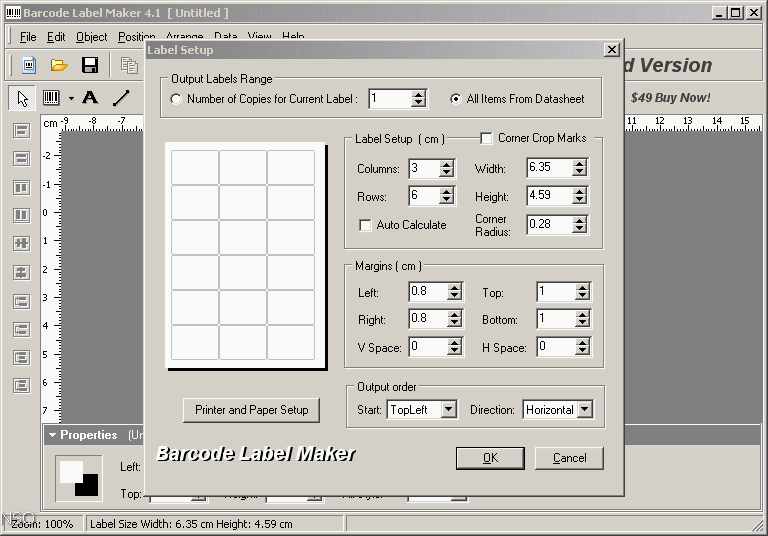Close the Label Setup dialog
Viewport: 768px width, 536px height.
point(612,50)
